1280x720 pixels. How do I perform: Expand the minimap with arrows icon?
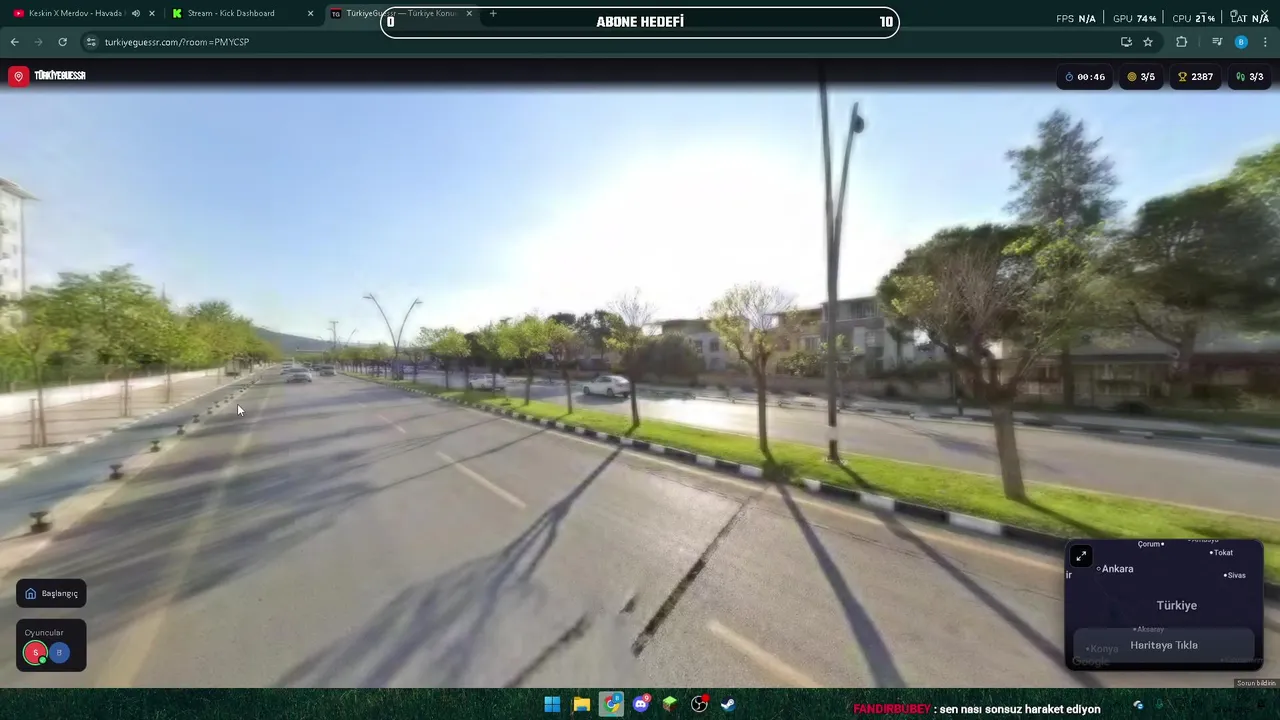pos(1081,556)
